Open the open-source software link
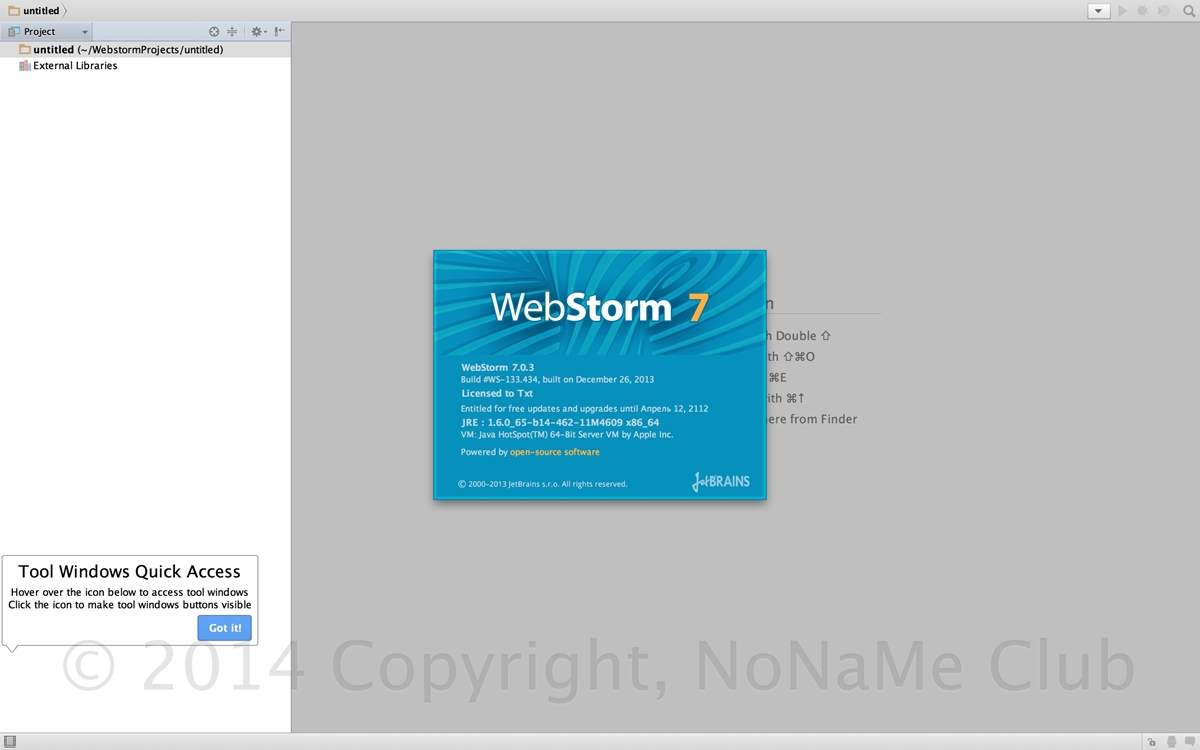1200x750 pixels. coord(555,452)
